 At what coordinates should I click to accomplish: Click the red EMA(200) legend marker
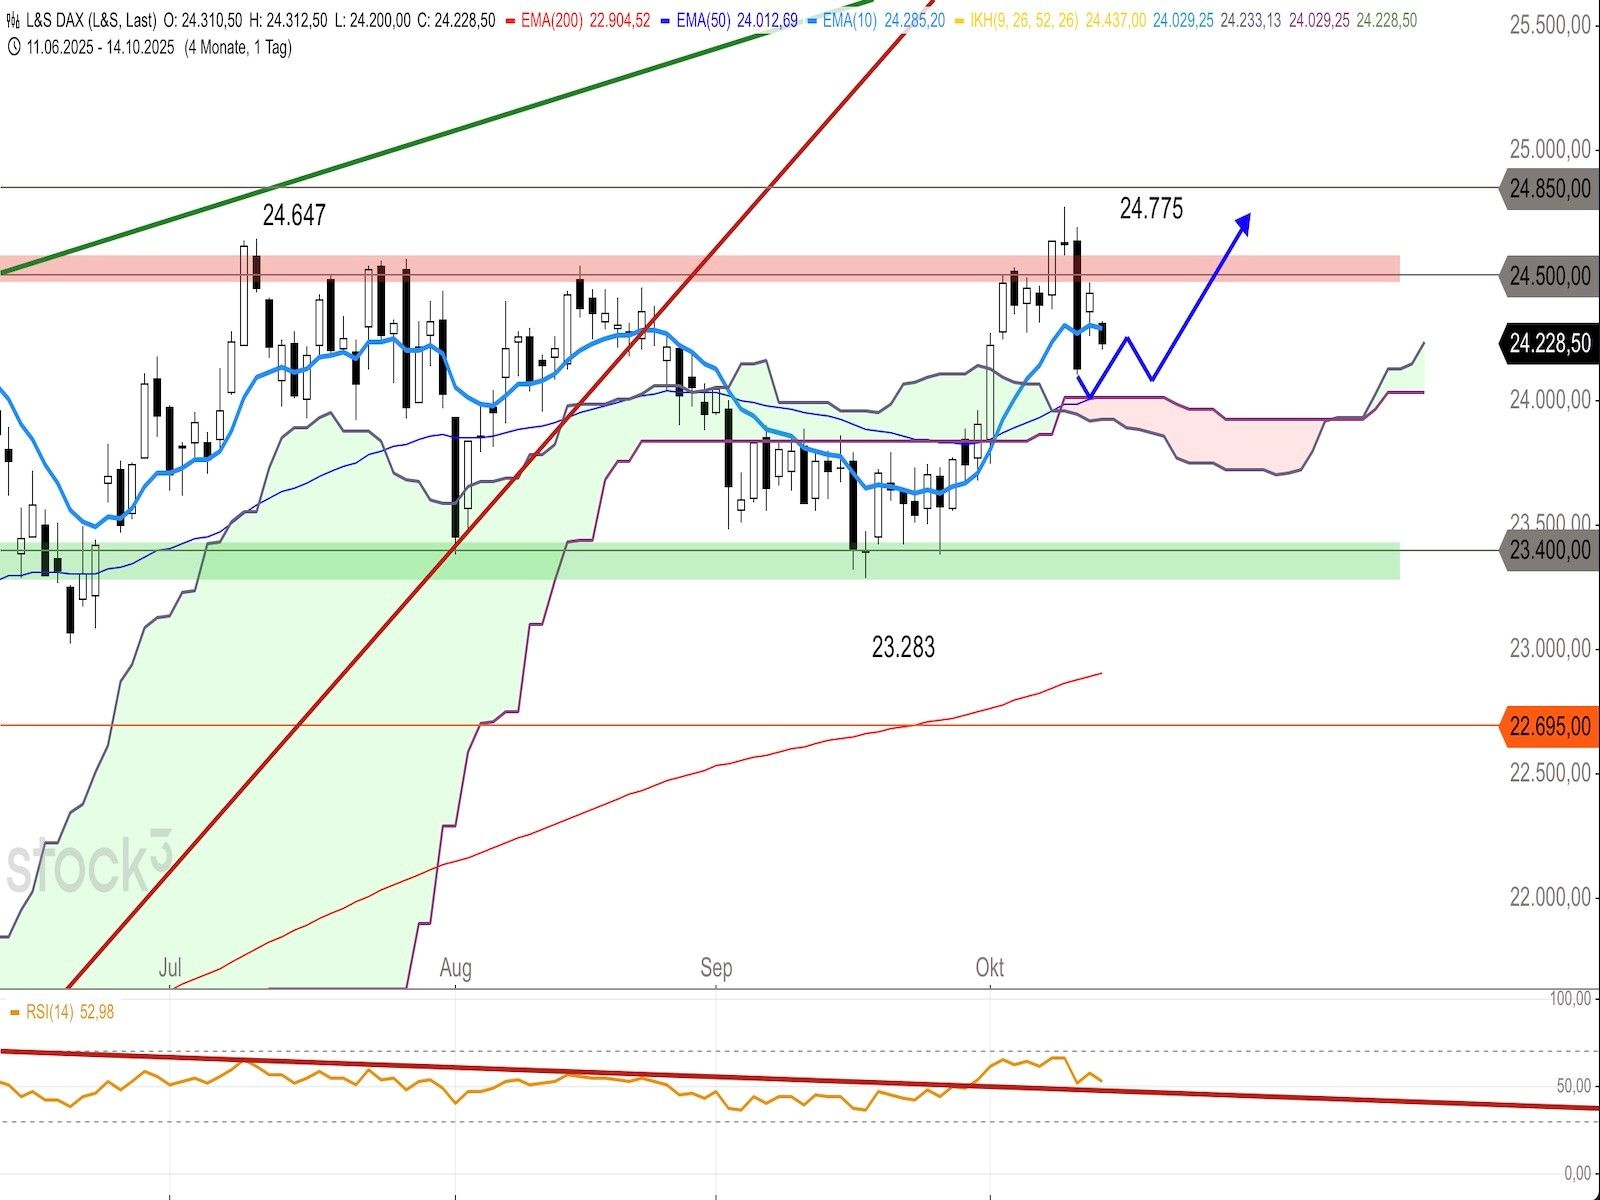pos(511,20)
